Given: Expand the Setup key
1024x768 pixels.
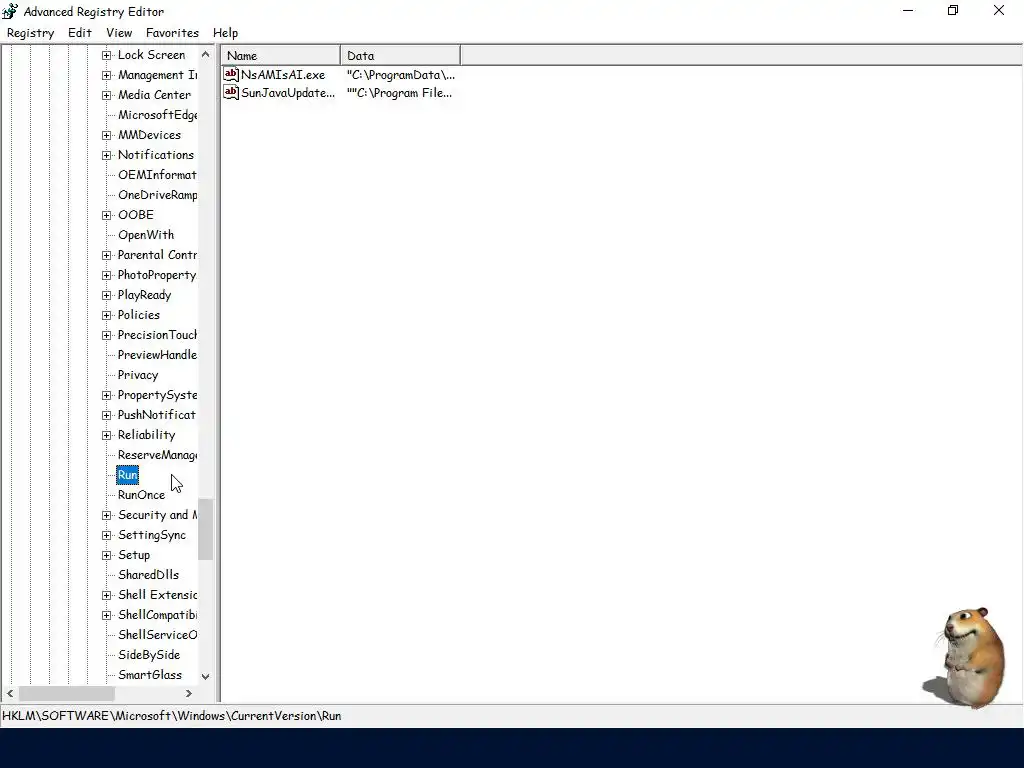Looking at the screenshot, I should 106,555.
